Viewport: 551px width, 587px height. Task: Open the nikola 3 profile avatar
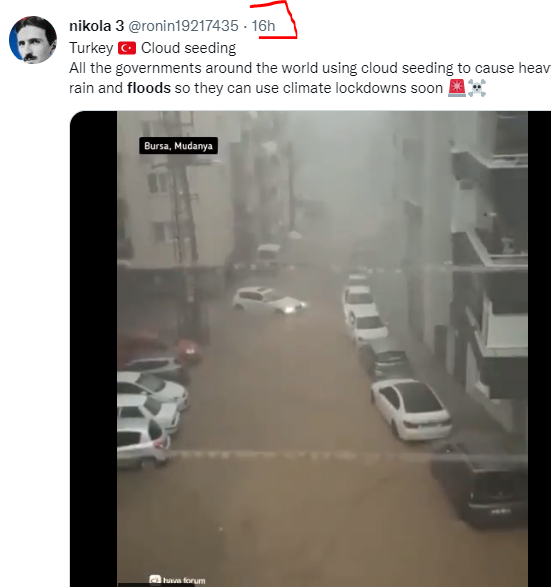[33, 40]
